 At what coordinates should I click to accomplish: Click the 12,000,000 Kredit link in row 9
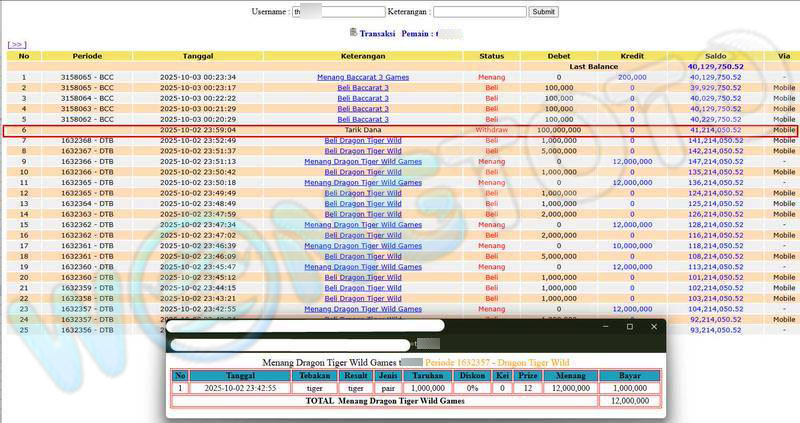631,161
